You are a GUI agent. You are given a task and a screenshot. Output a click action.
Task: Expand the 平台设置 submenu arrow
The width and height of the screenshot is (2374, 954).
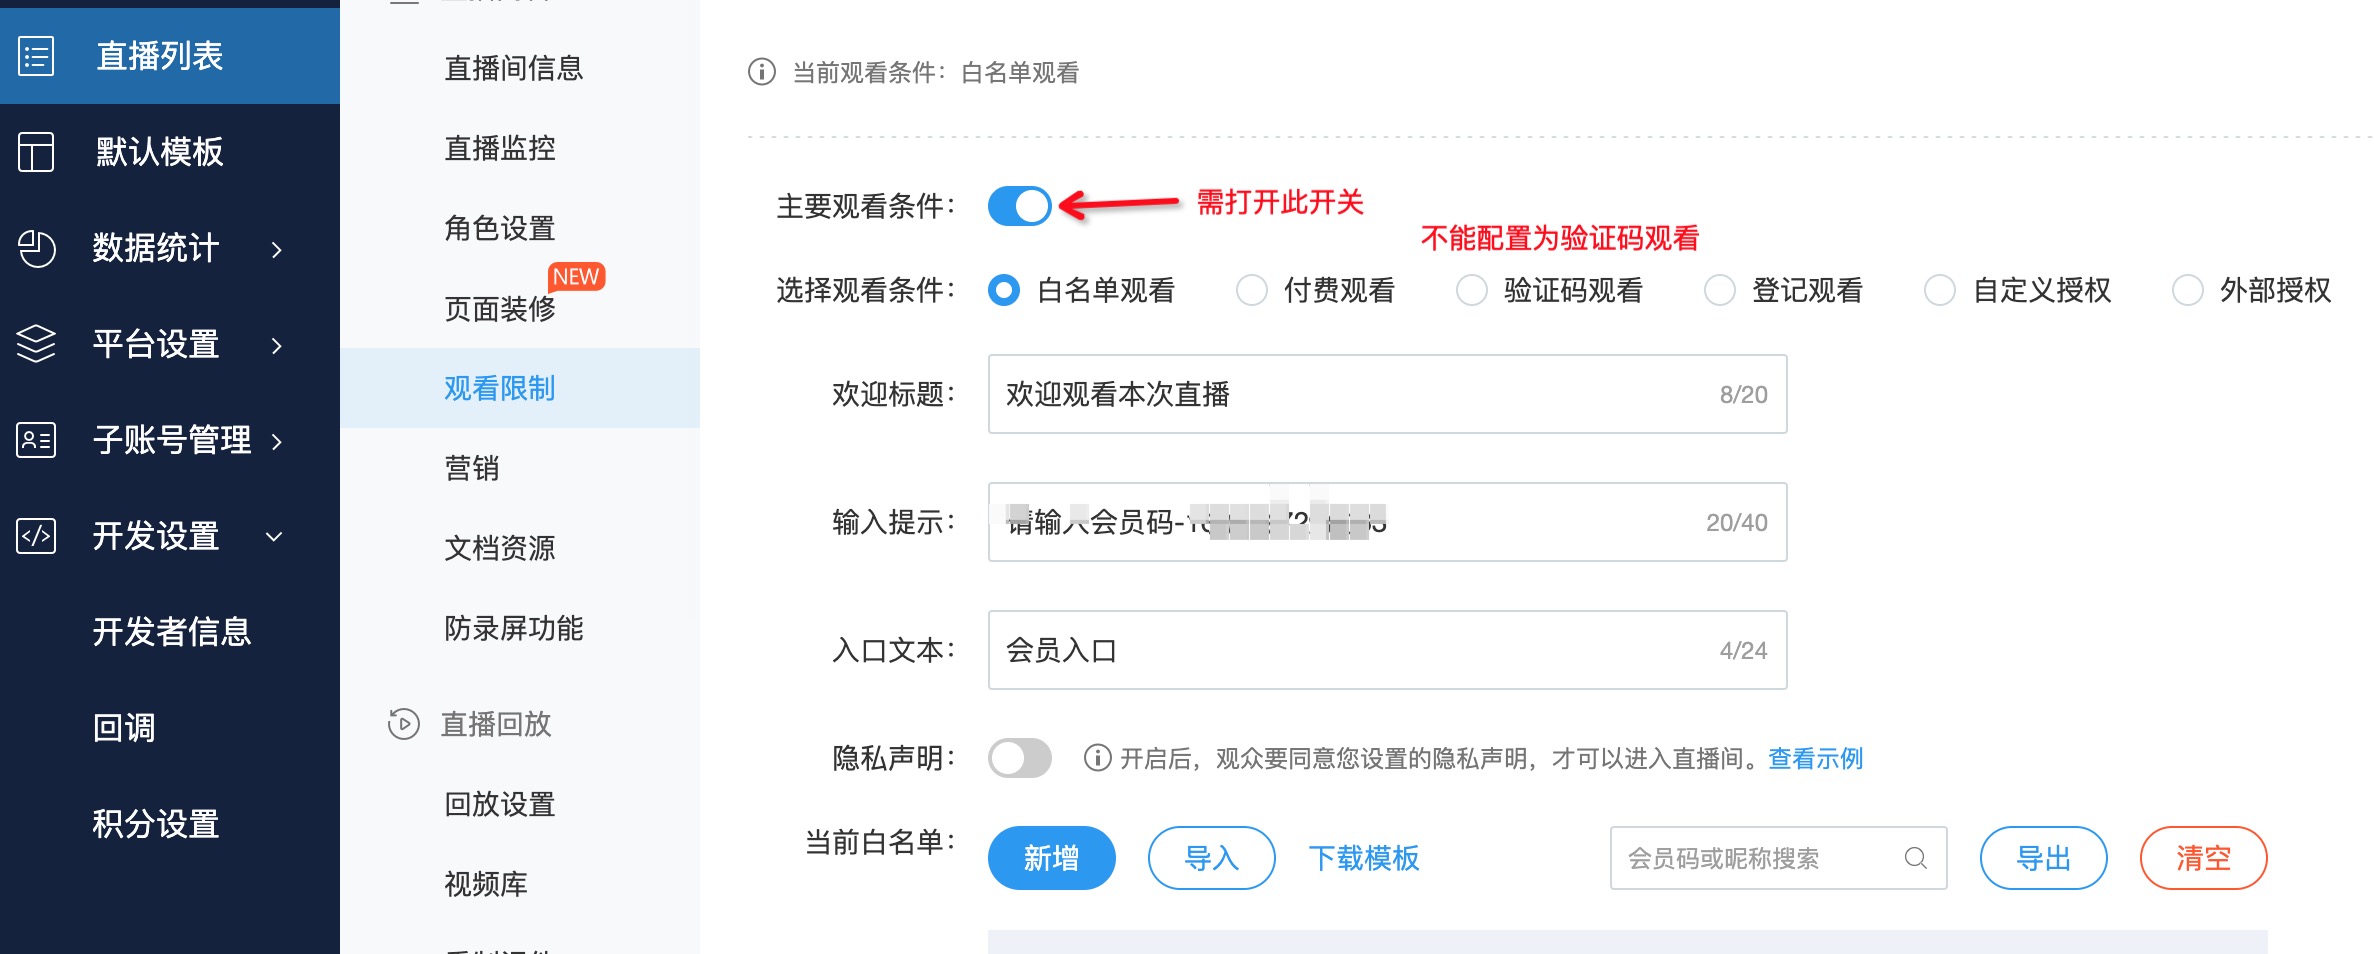click(277, 345)
